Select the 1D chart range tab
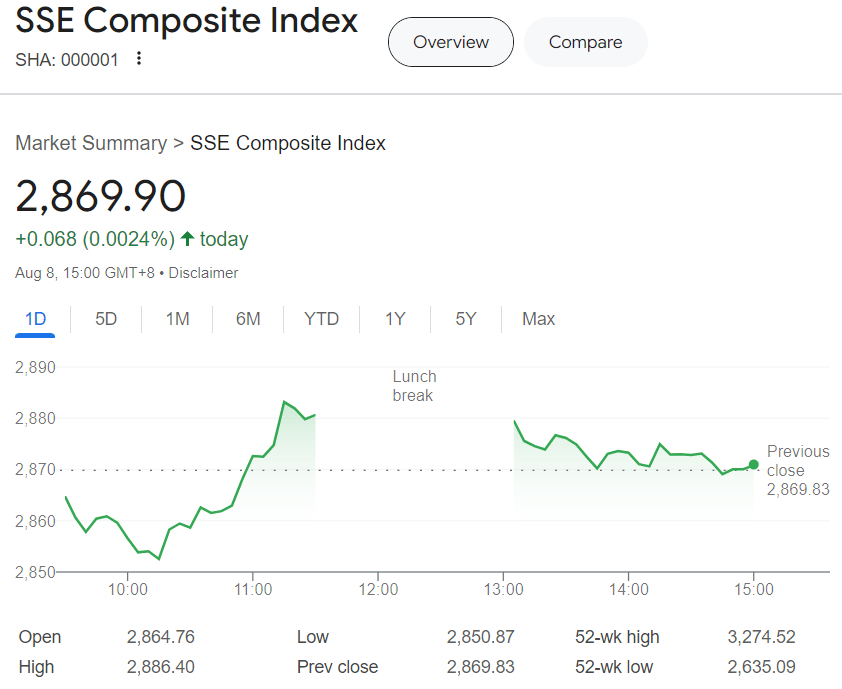Screen dimensions: 842x689 (x=34, y=318)
